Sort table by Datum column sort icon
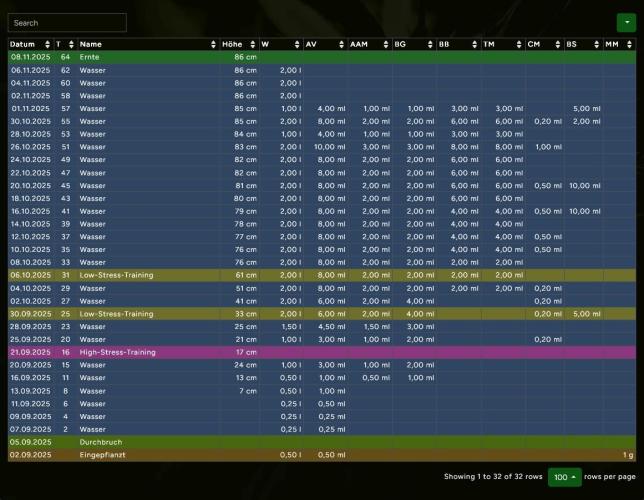This screenshot has width=644, height=500. coord(47,45)
